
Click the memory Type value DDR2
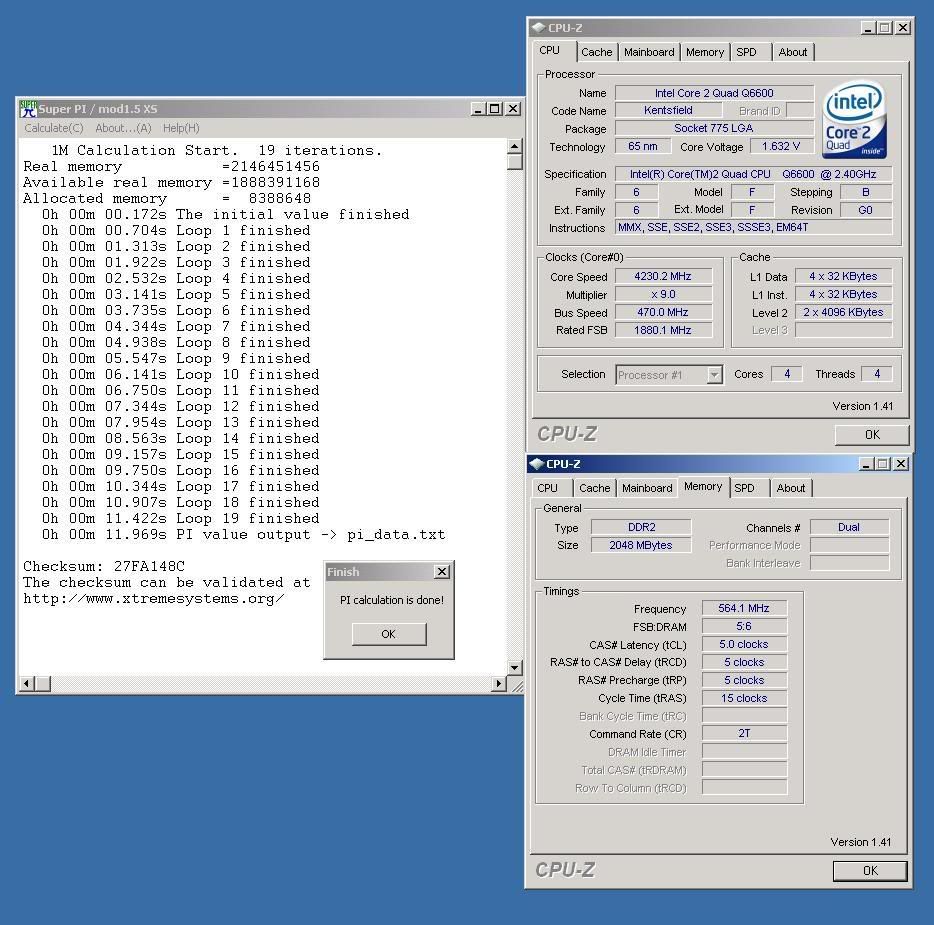(641, 527)
